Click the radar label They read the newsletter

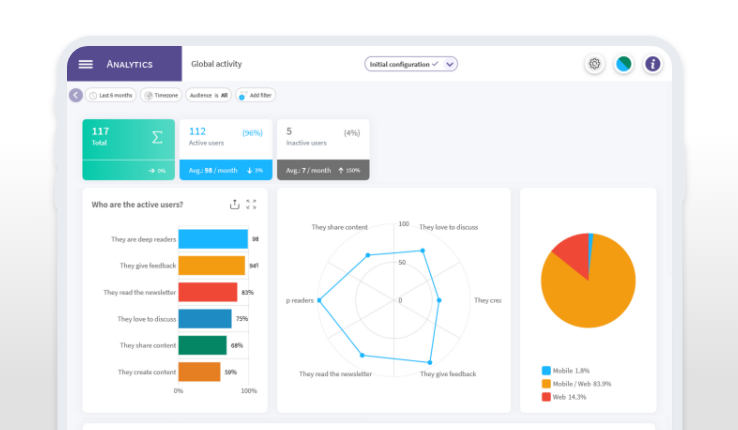click(x=336, y=374)
